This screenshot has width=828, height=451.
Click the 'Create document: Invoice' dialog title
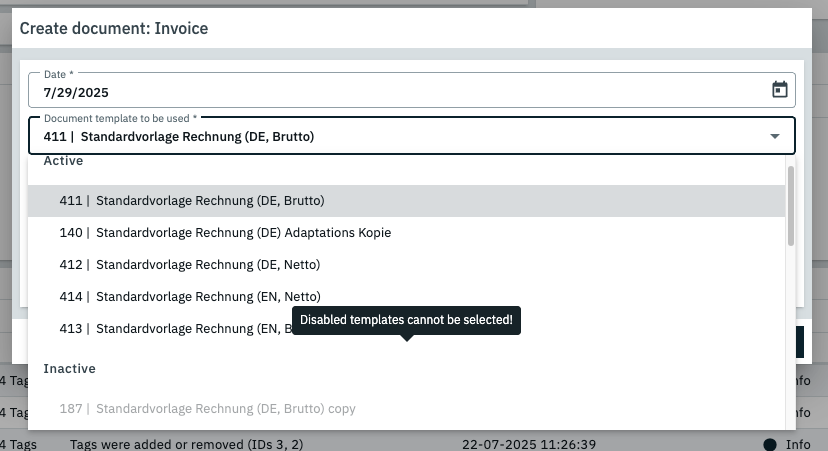click(x=114, y=28)
